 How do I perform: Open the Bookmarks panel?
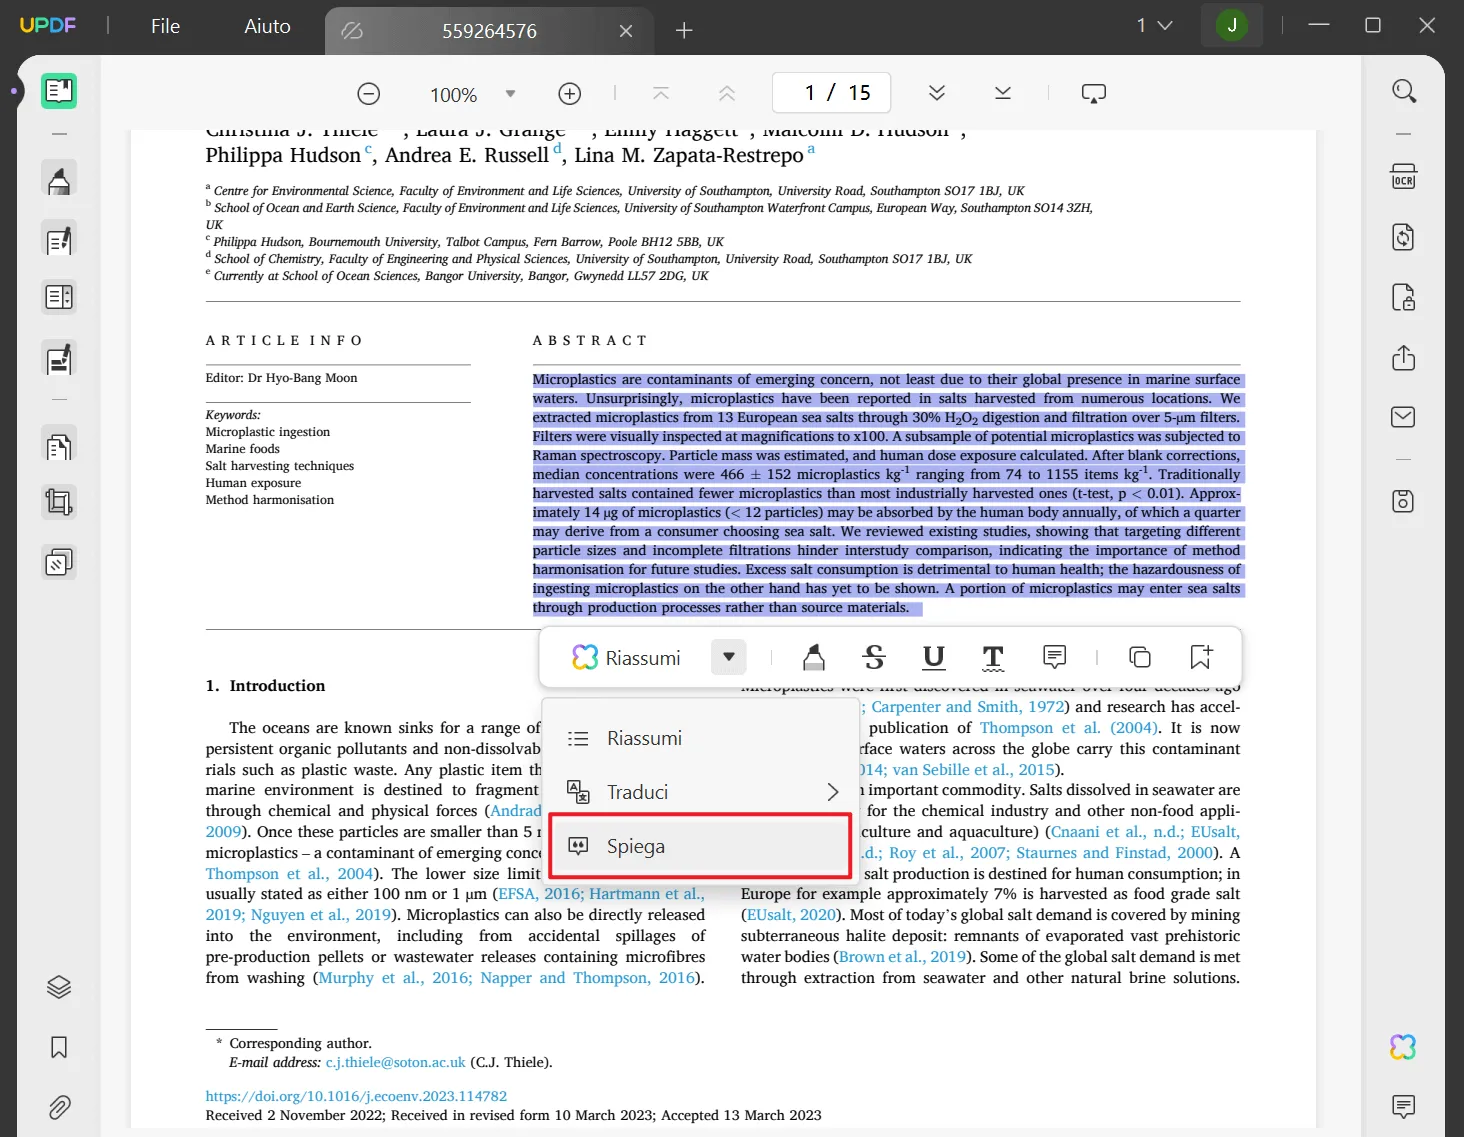[59, 1047]
